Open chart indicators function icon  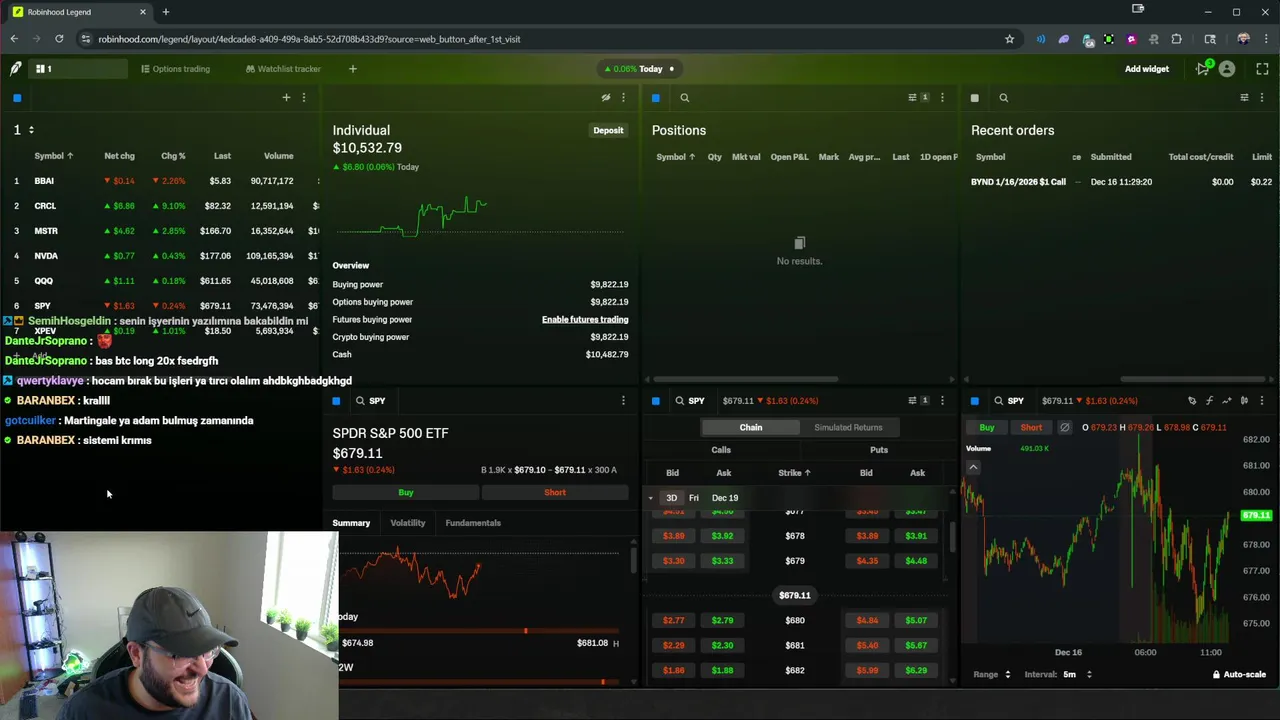[1209, 401]
